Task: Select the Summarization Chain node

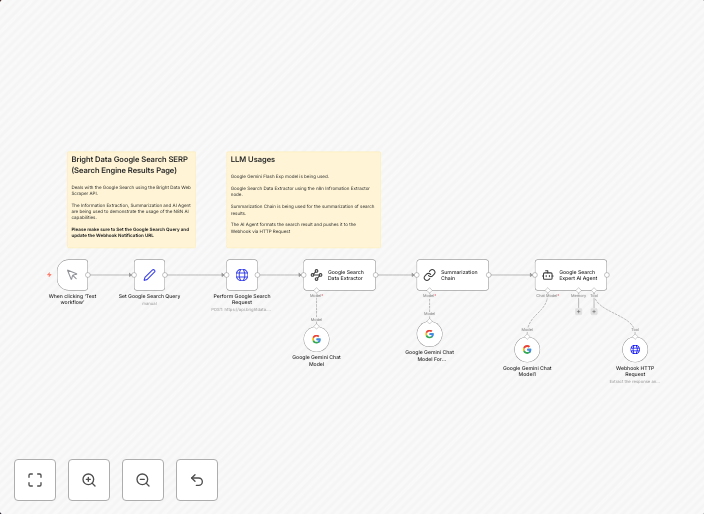Action: [452, 275]
